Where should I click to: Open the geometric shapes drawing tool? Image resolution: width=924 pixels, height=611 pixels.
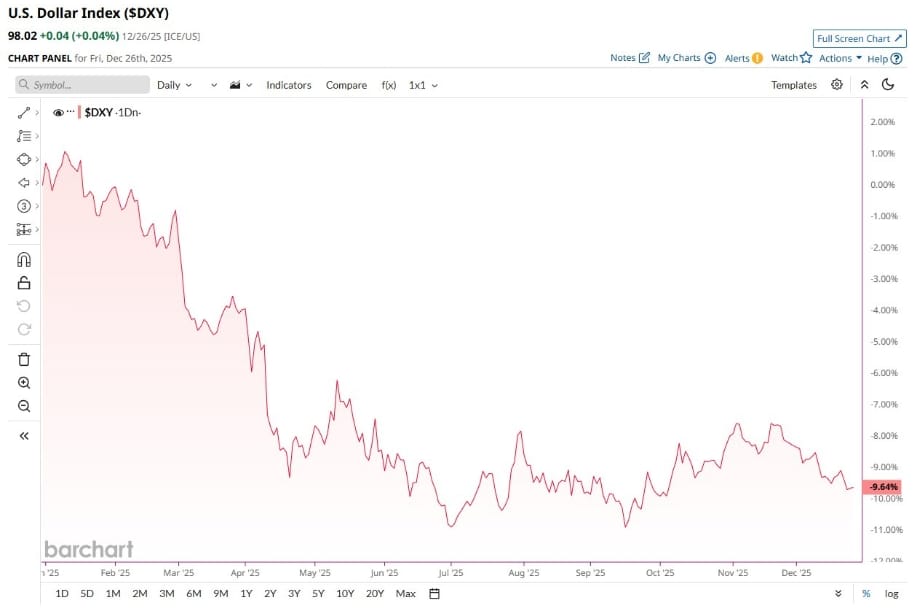pos(22,159)
